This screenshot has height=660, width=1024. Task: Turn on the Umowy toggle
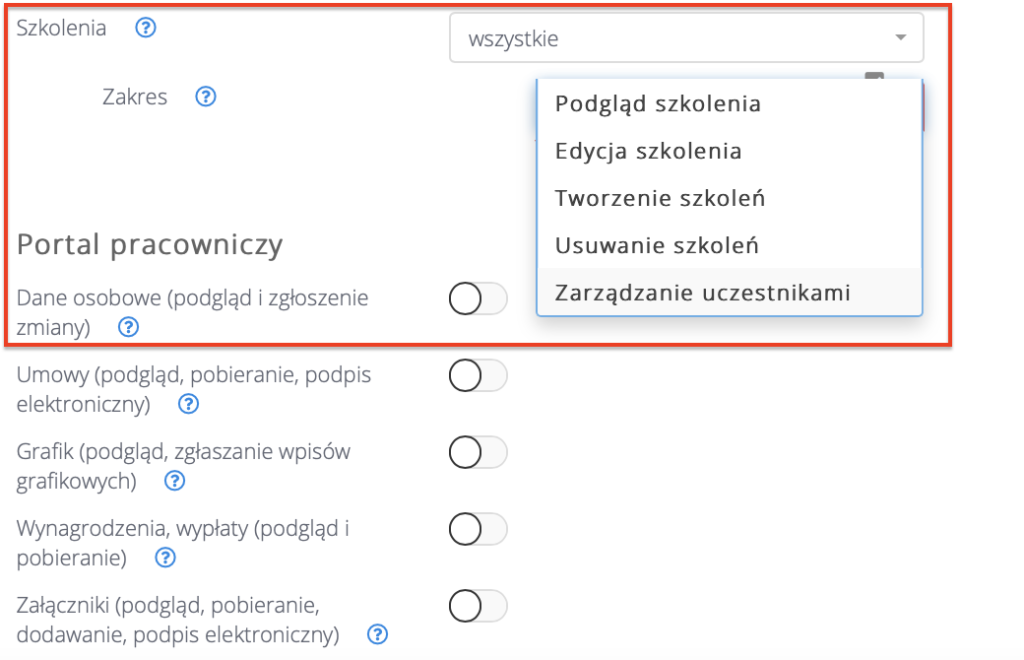(x=478, y=376)
